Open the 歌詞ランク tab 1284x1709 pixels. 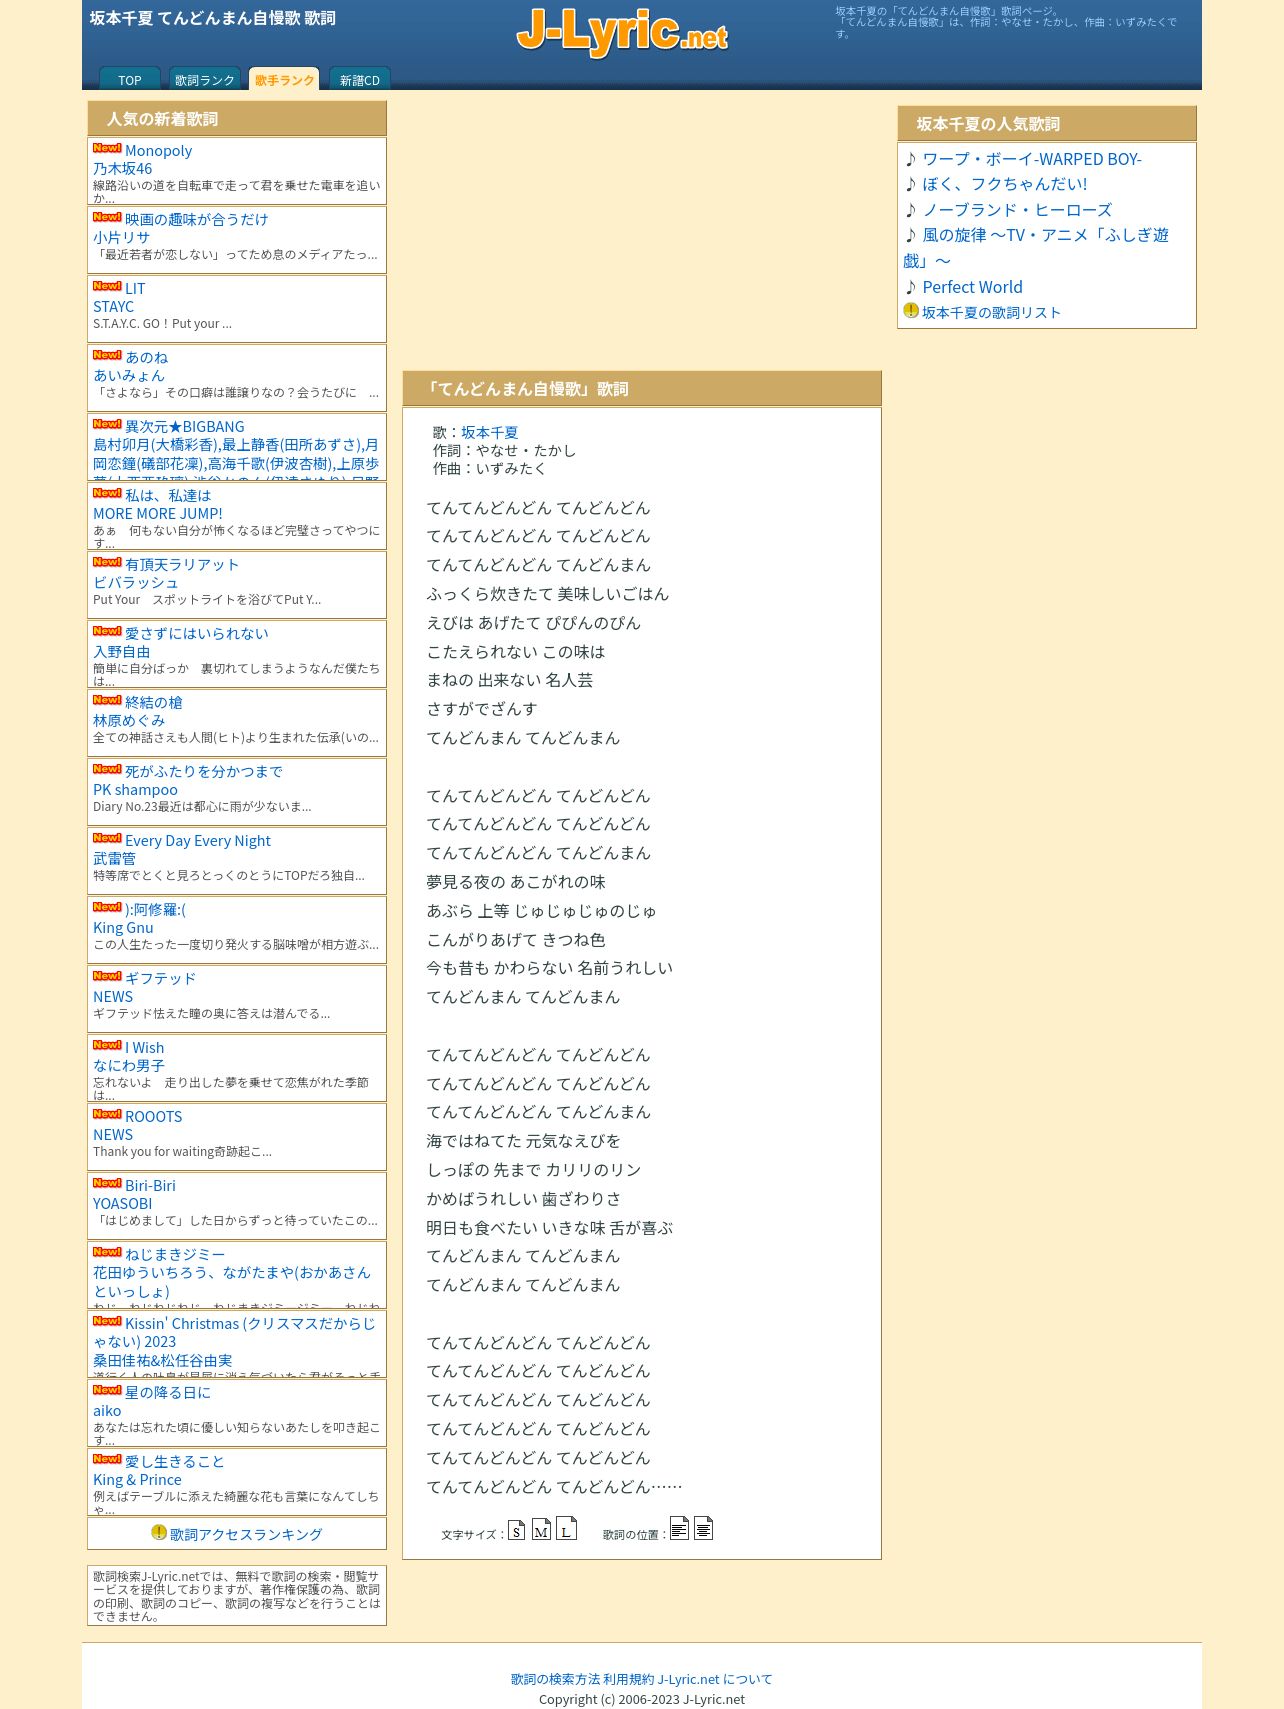[205, 79]
